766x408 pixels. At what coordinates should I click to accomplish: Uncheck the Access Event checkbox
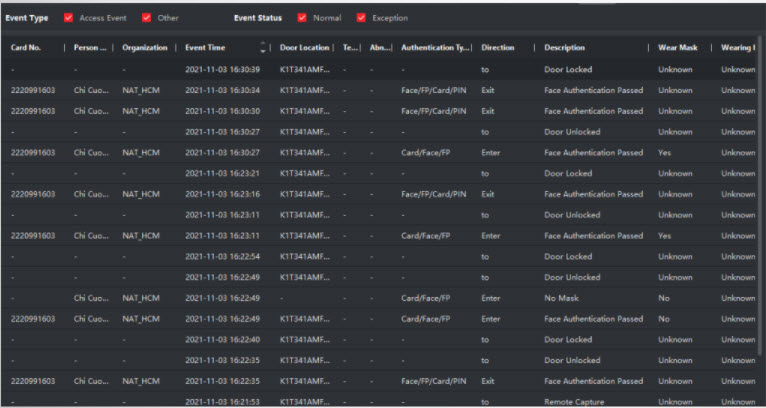[x=69, y=18]
